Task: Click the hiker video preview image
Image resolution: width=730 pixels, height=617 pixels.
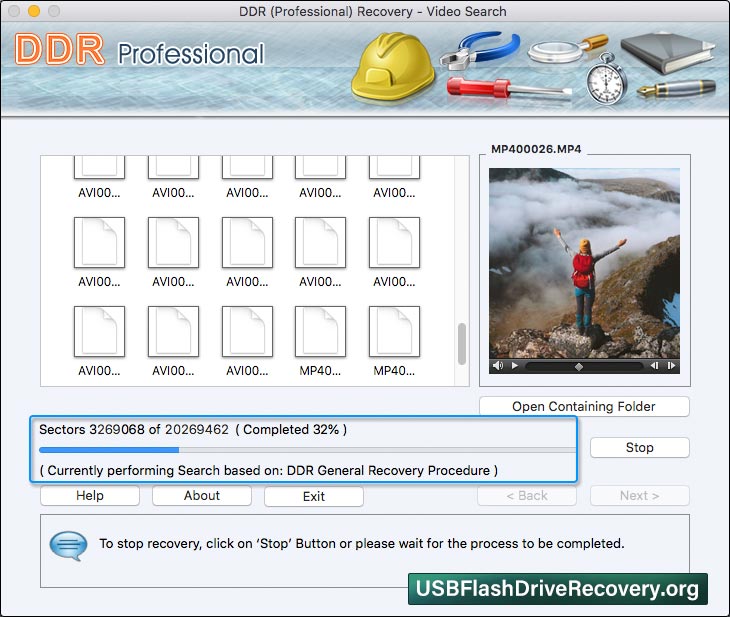Action: point(584,263)
